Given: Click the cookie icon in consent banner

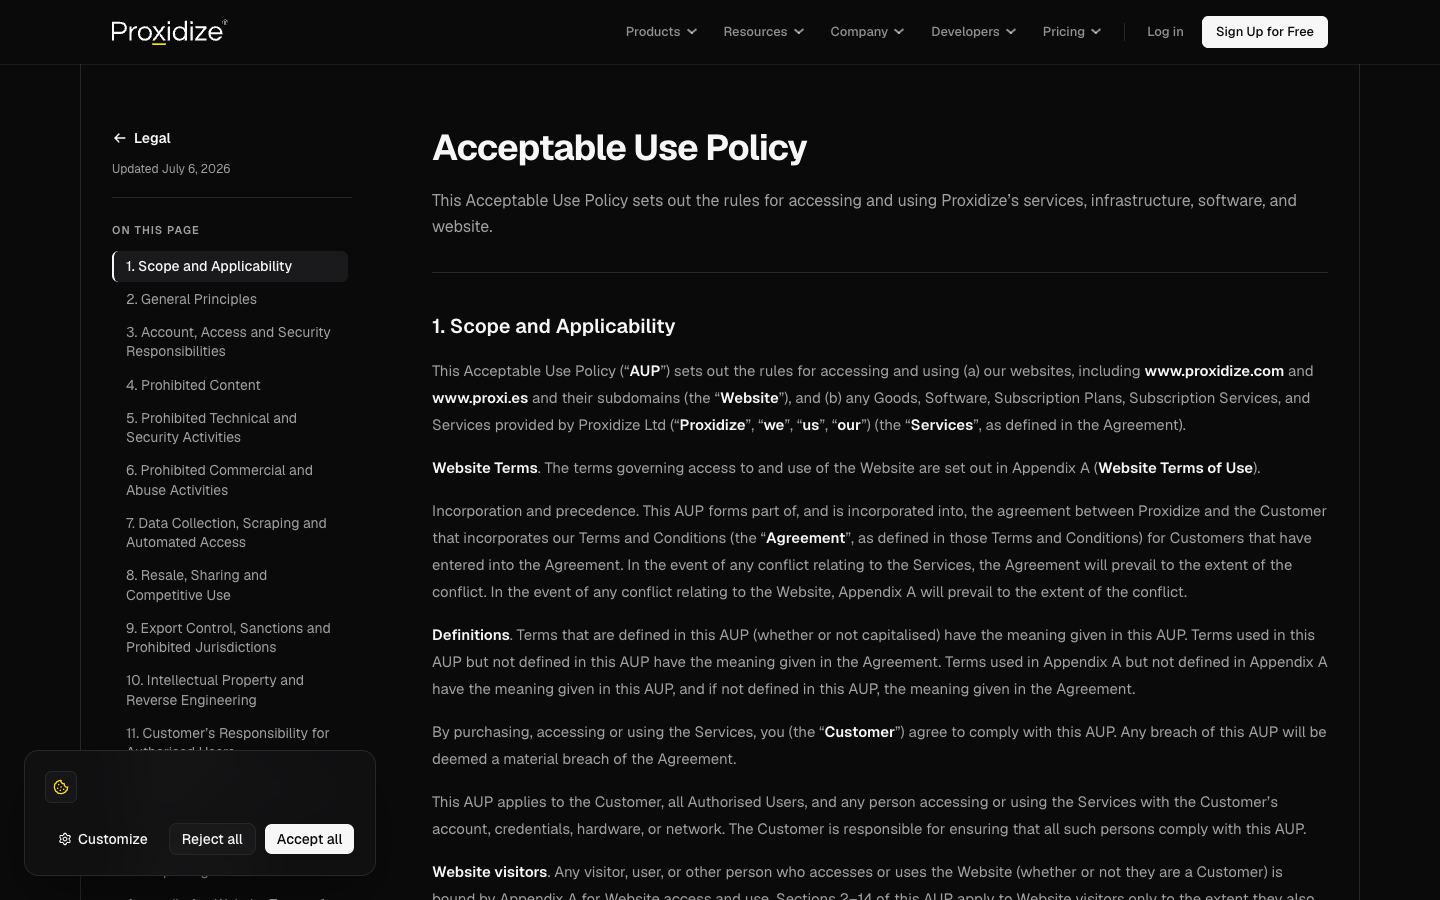Looking at the screenshot, I should point(61,787).
